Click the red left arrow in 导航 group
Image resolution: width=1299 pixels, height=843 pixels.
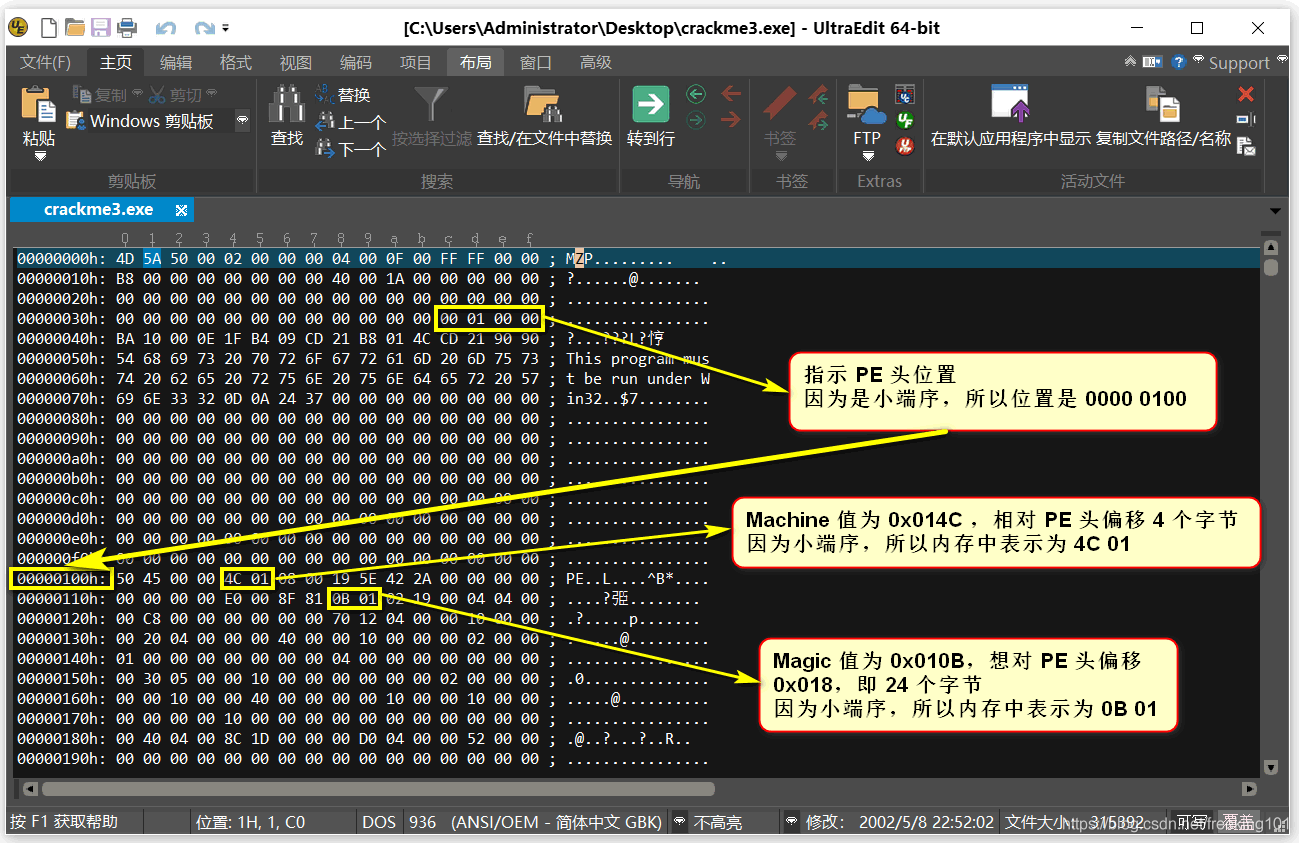point(731,94)
